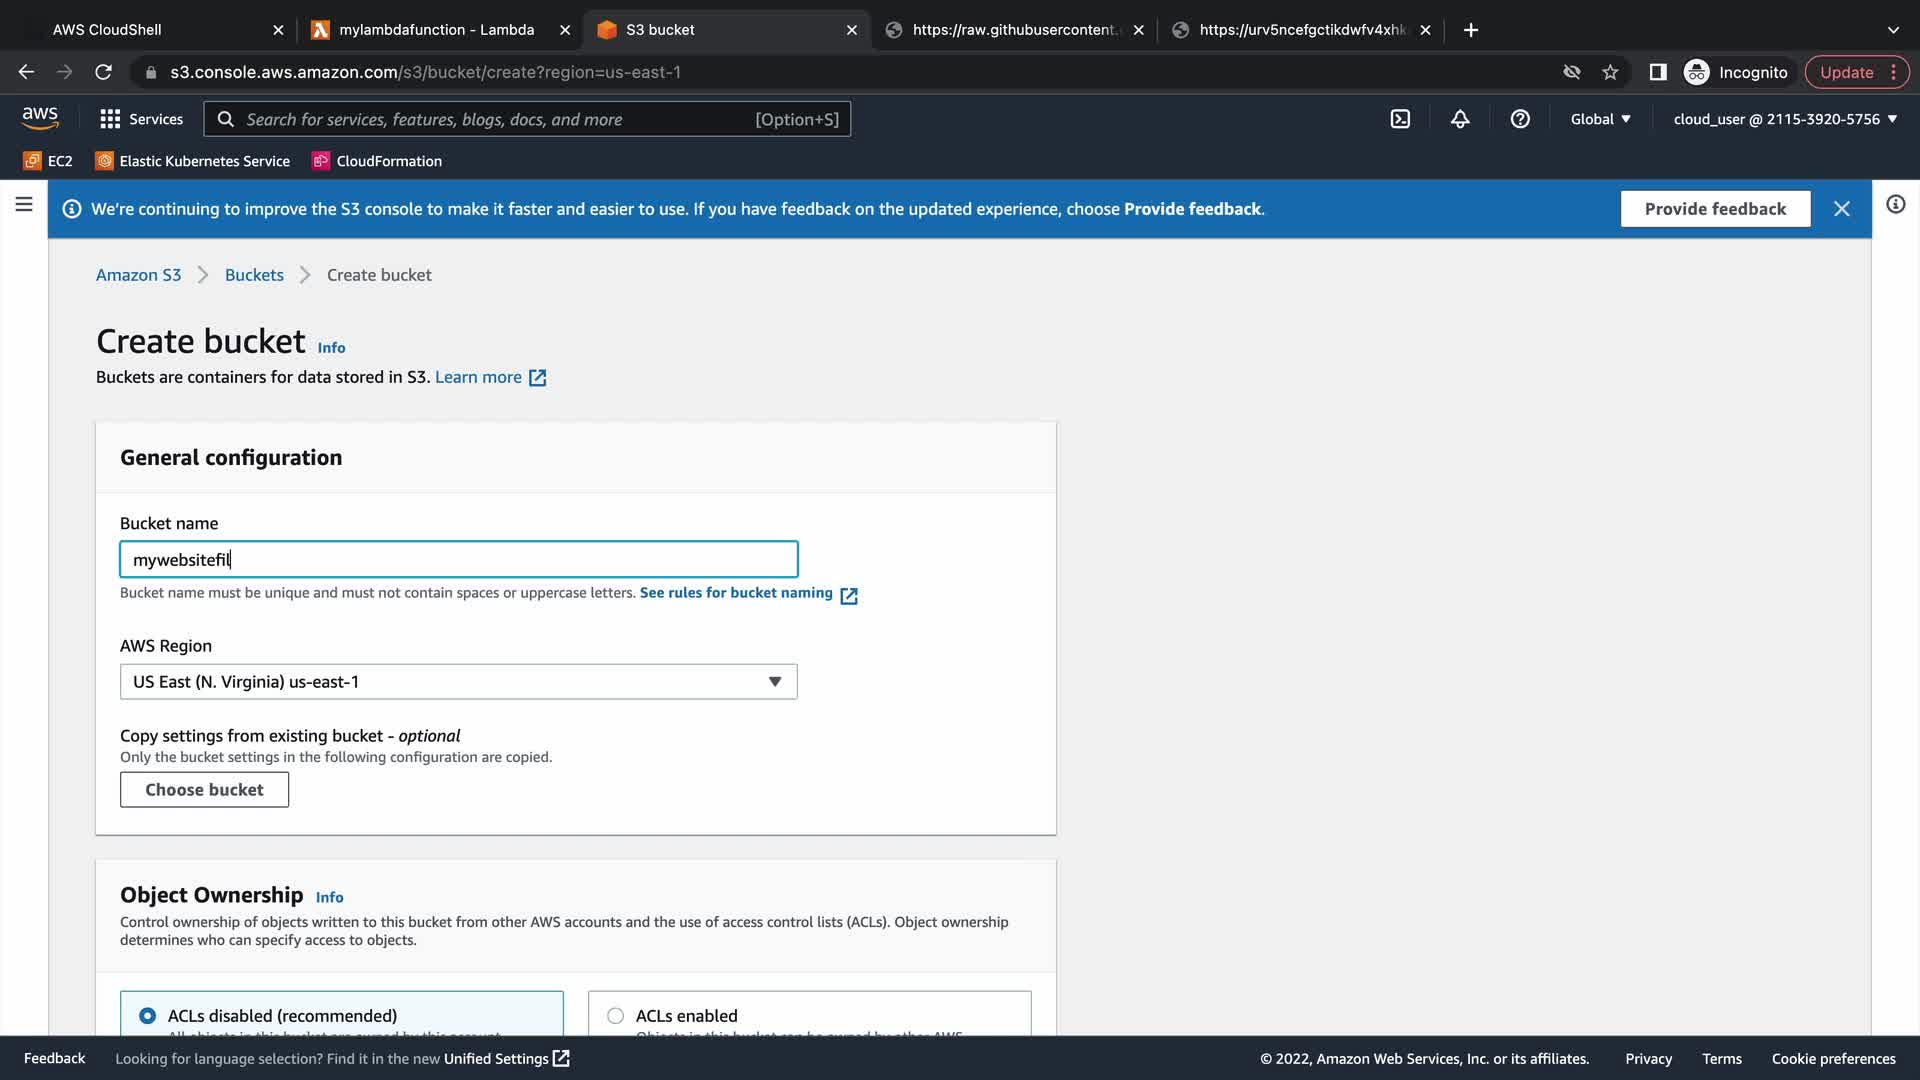Open the AWS support help icon
Viewport: 1920px width, 1080px height.
point(1520,119)
